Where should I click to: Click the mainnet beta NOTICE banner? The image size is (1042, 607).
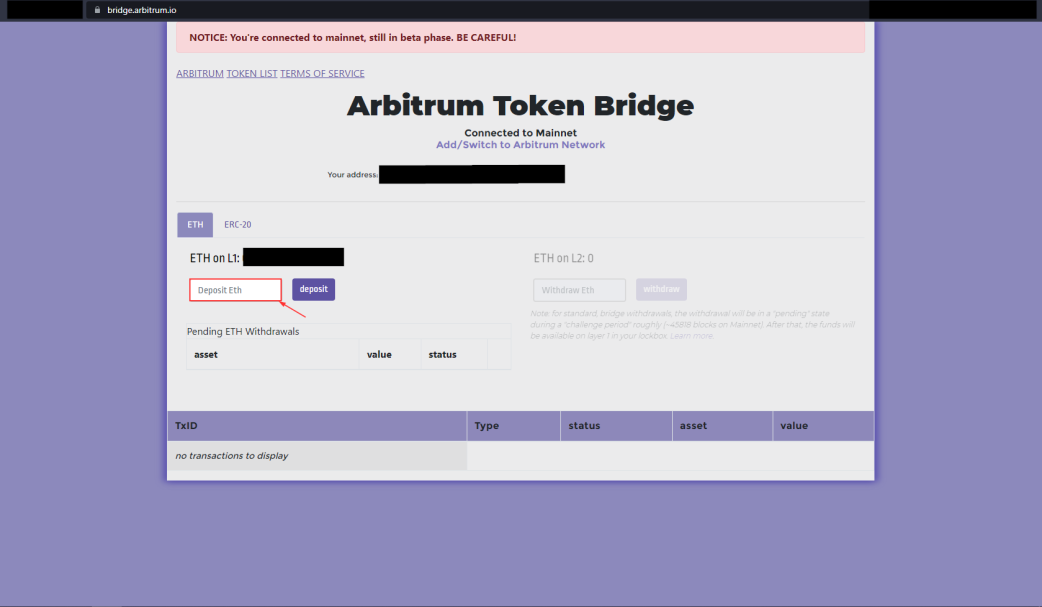[x=520, y=37]
